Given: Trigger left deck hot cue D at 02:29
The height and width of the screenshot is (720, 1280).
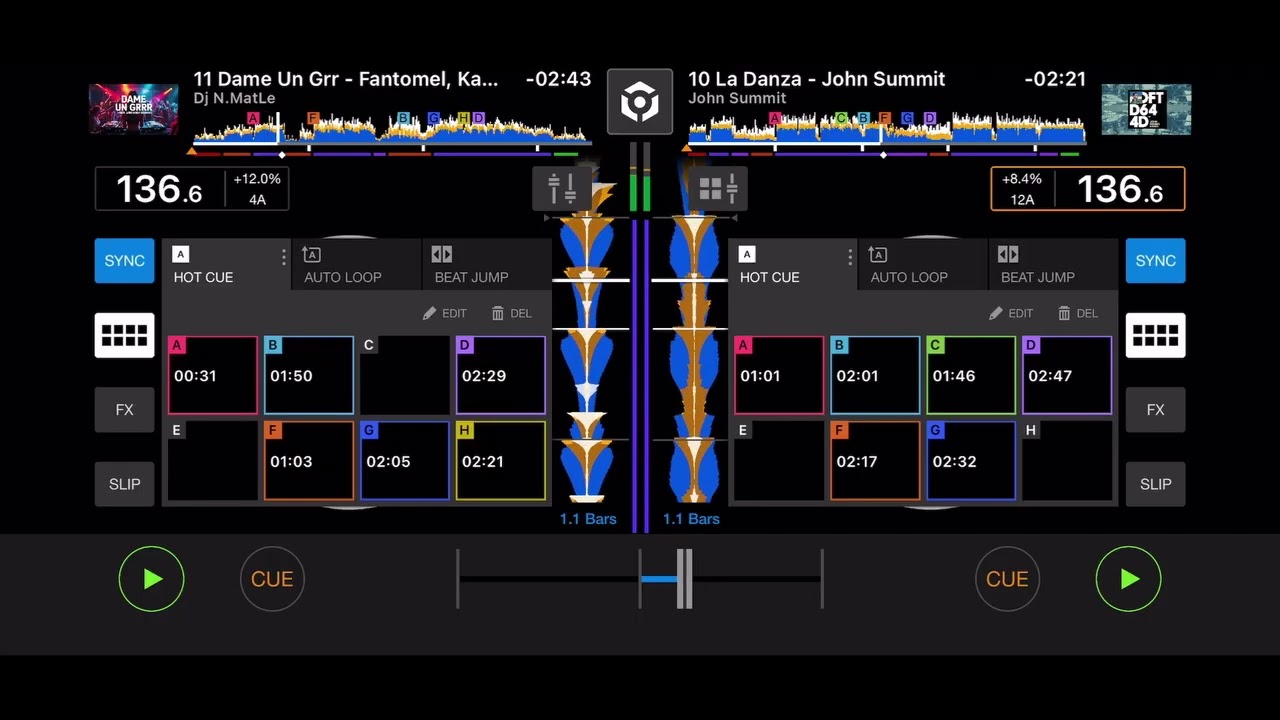Looking at the screenshot, I should (x=501, y=375).
